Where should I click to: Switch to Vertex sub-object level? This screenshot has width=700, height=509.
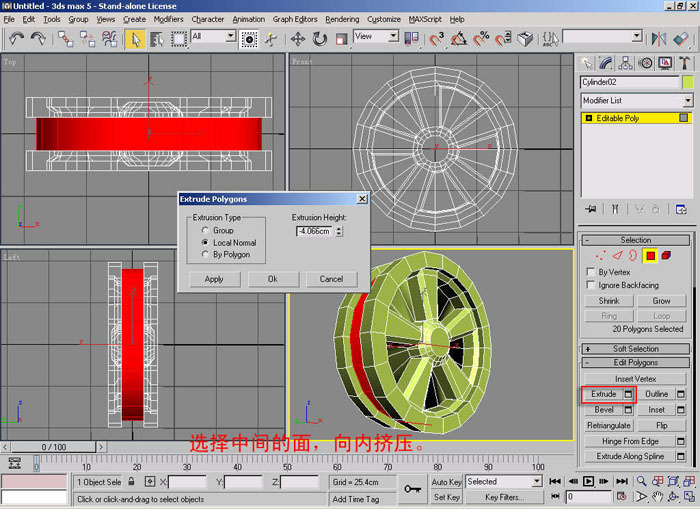(601, 256)
